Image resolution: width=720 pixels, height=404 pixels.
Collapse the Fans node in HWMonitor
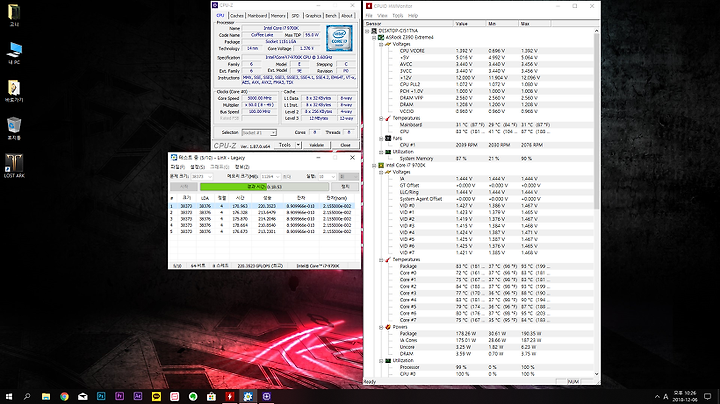(381, 139)
